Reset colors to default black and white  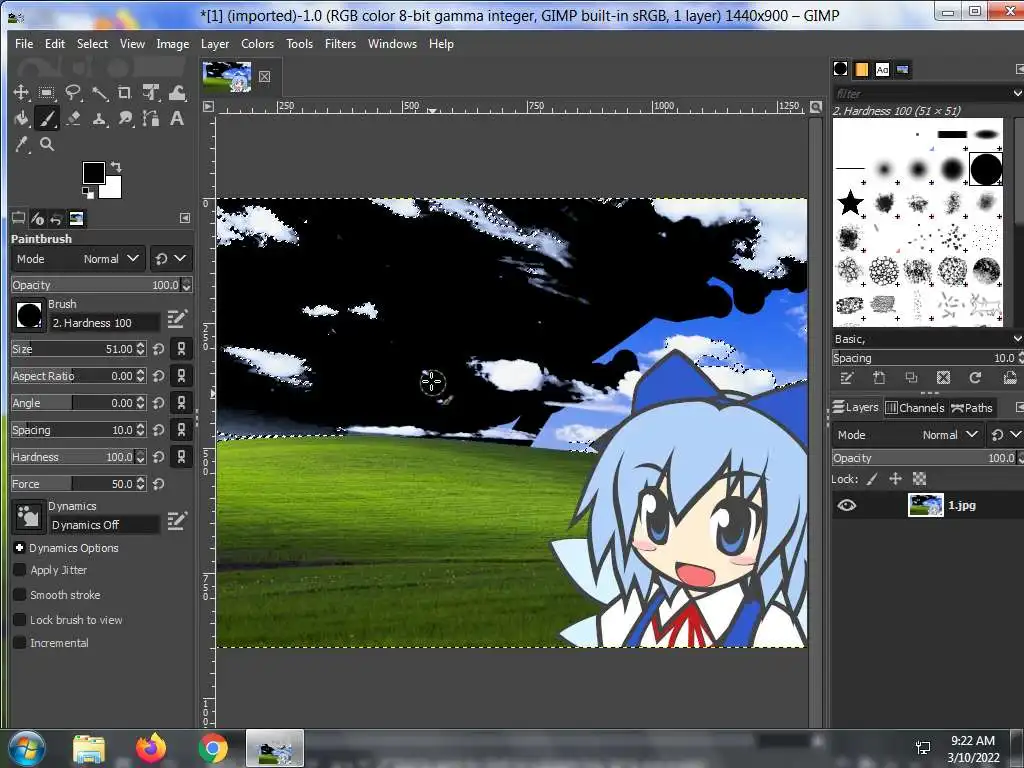tap(87, 192)
